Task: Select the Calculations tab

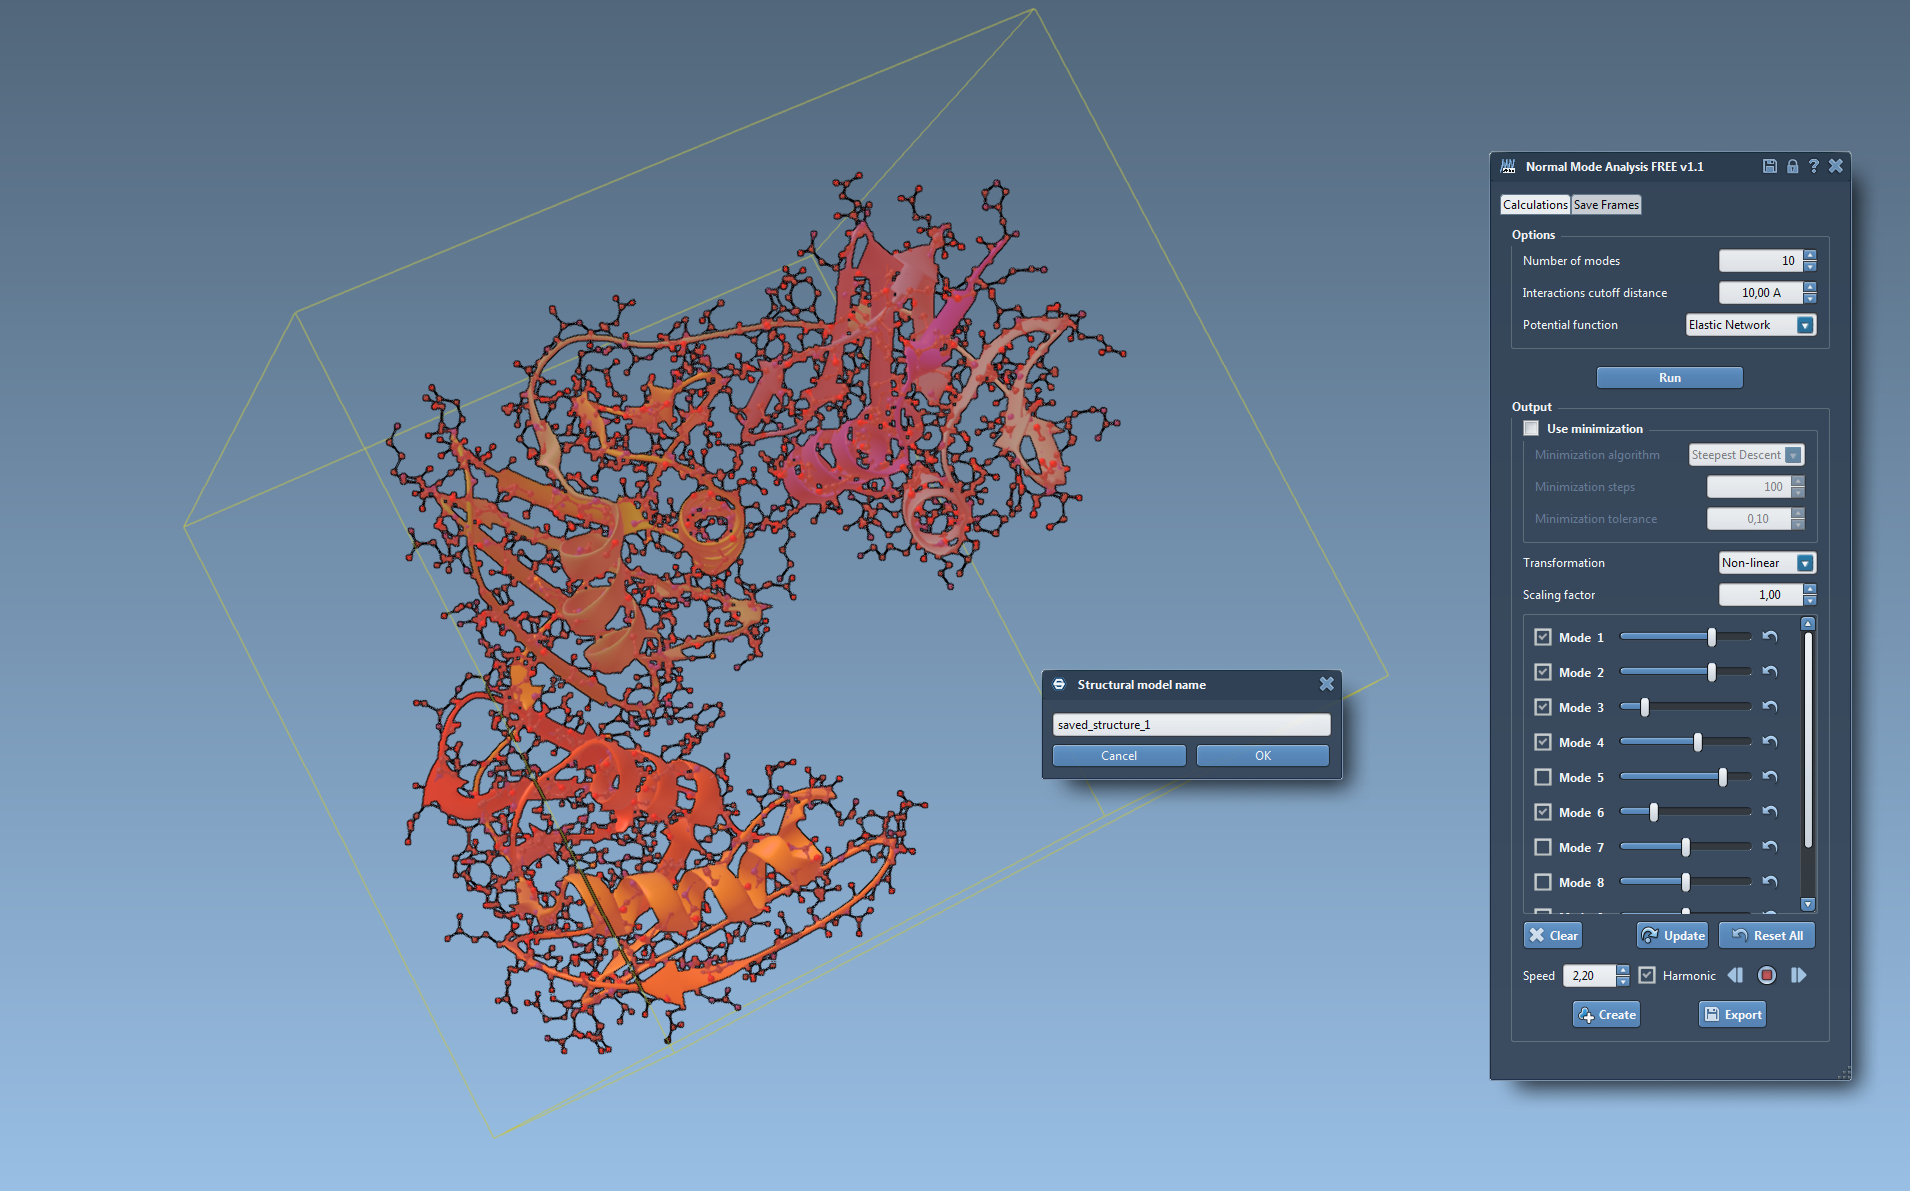Action: pyautogui.click(x=1535, y=205)
